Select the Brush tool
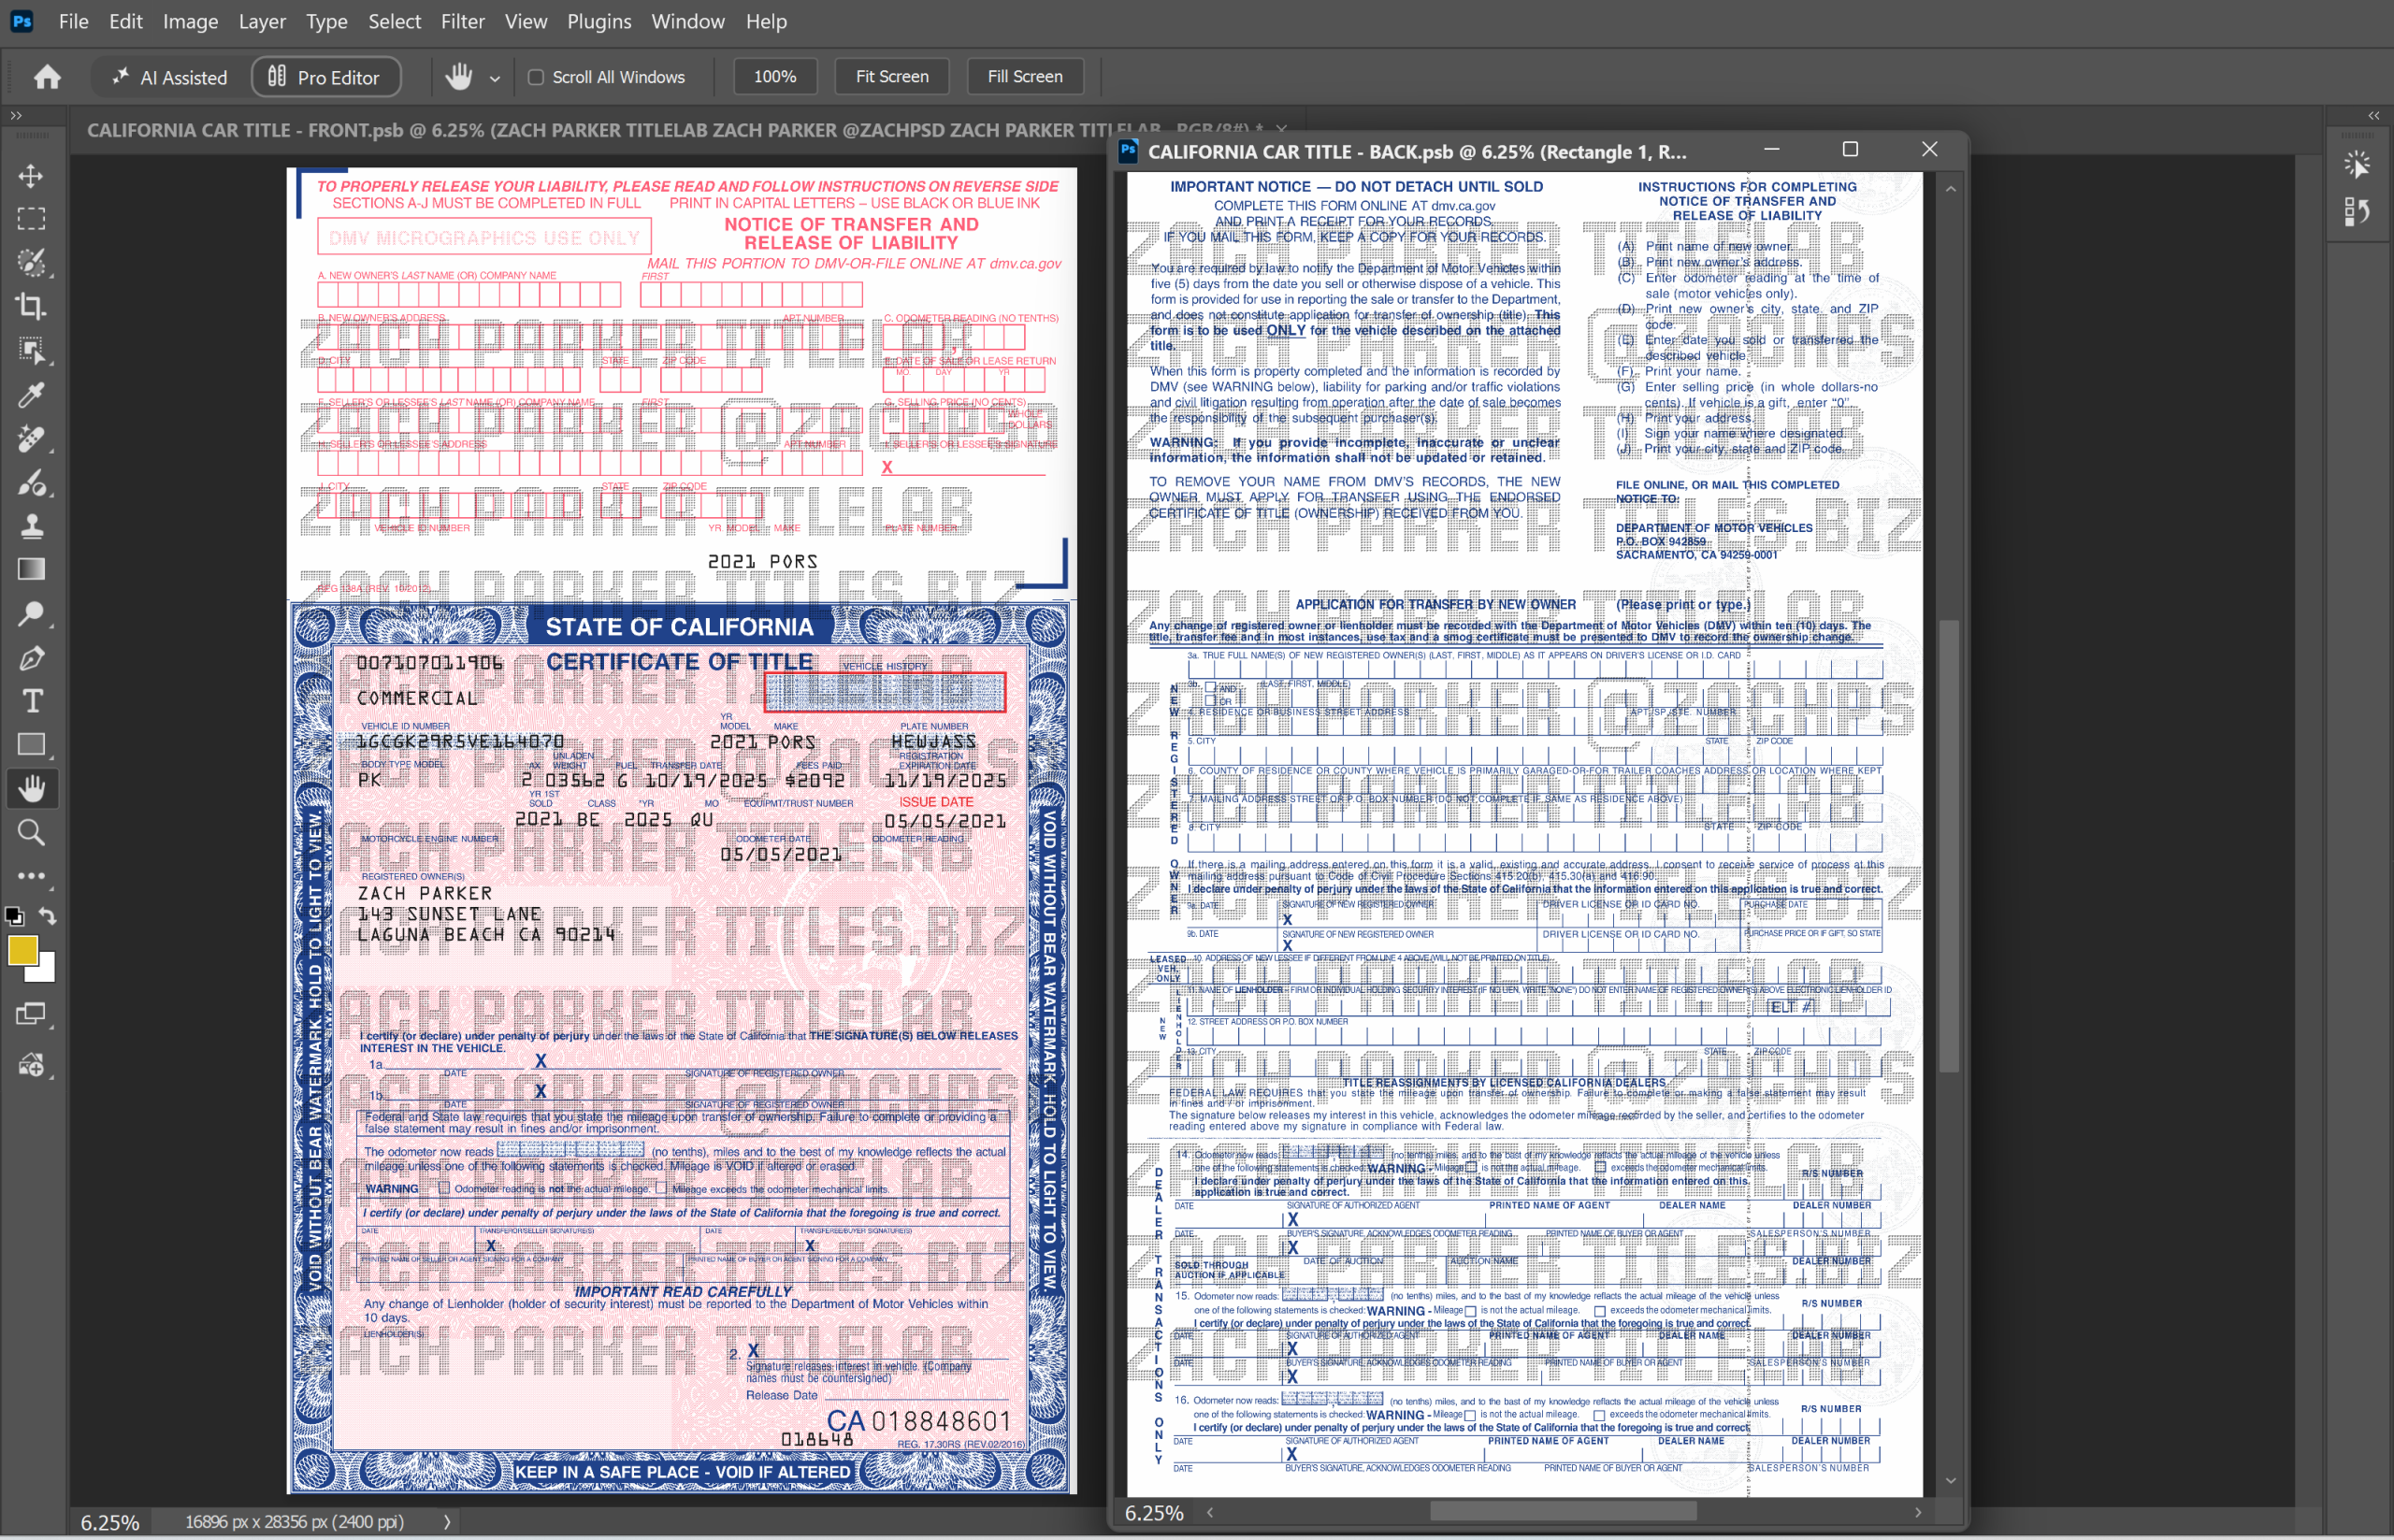The width and height of the screenshot is (2394, 1540). coord(31,483)
